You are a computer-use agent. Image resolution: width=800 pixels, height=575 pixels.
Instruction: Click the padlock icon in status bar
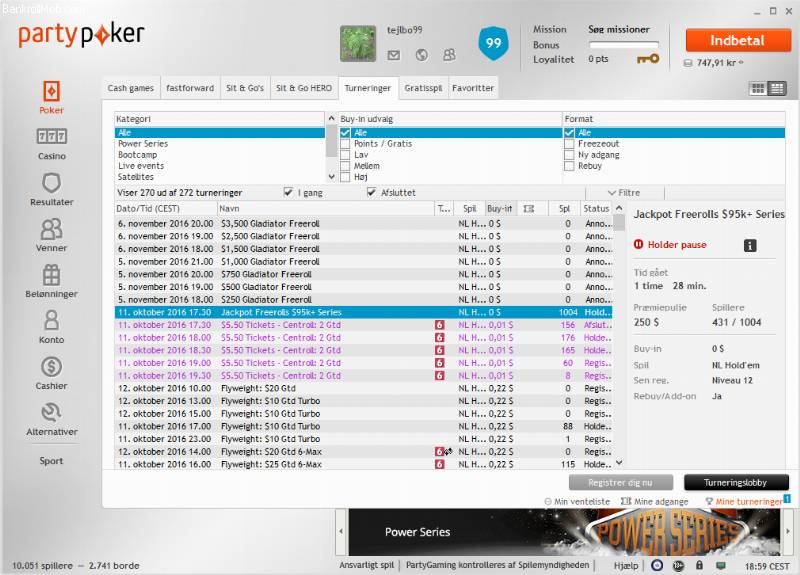click(699, 565)
